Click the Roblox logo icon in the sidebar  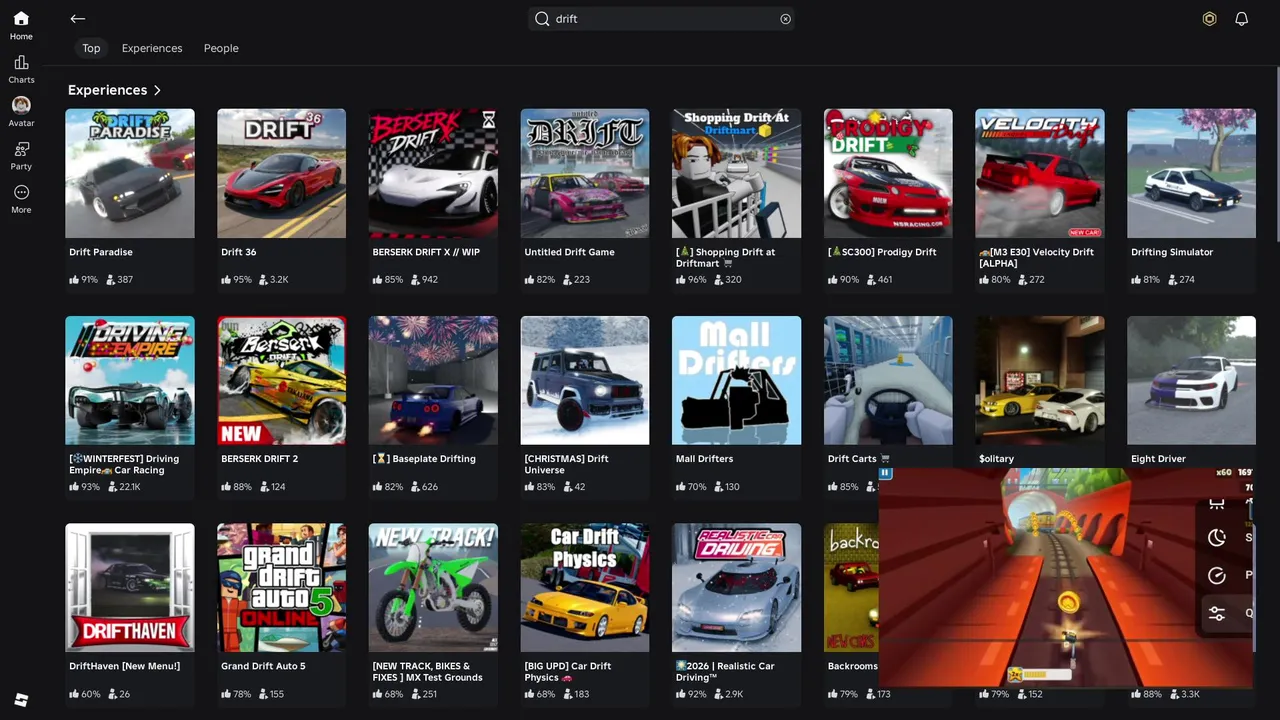pyautogui.click(x=21, y=700)
